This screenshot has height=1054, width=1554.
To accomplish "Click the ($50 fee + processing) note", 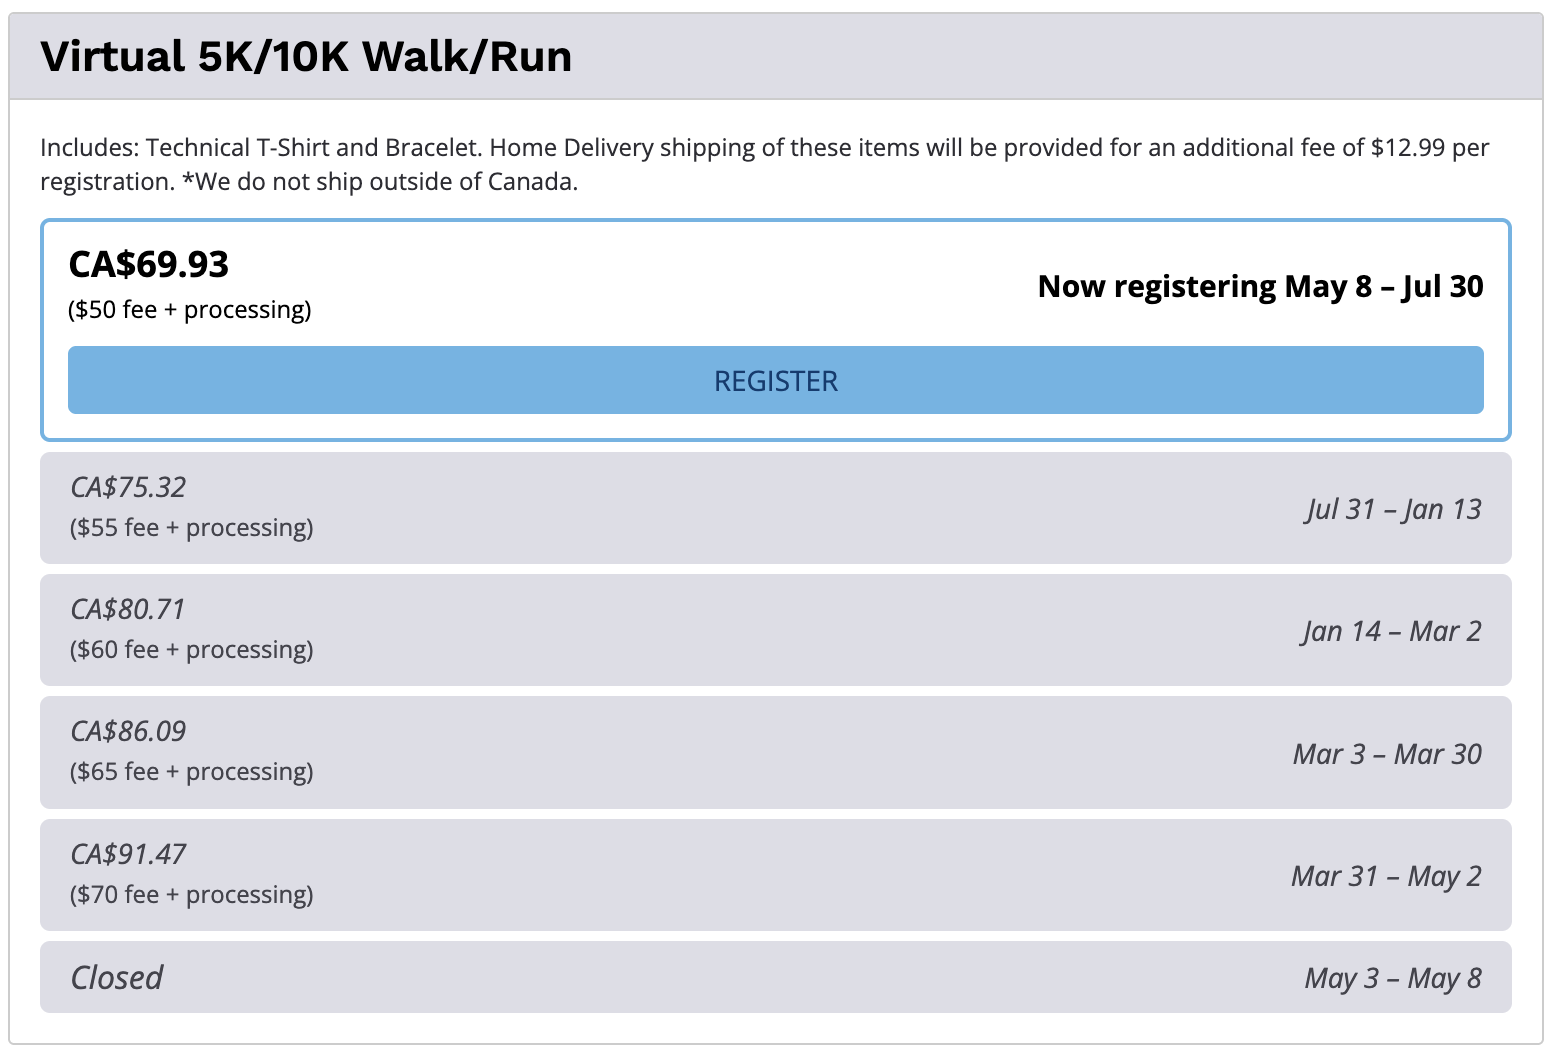I will pyautogui.click(x=190, y=310).
